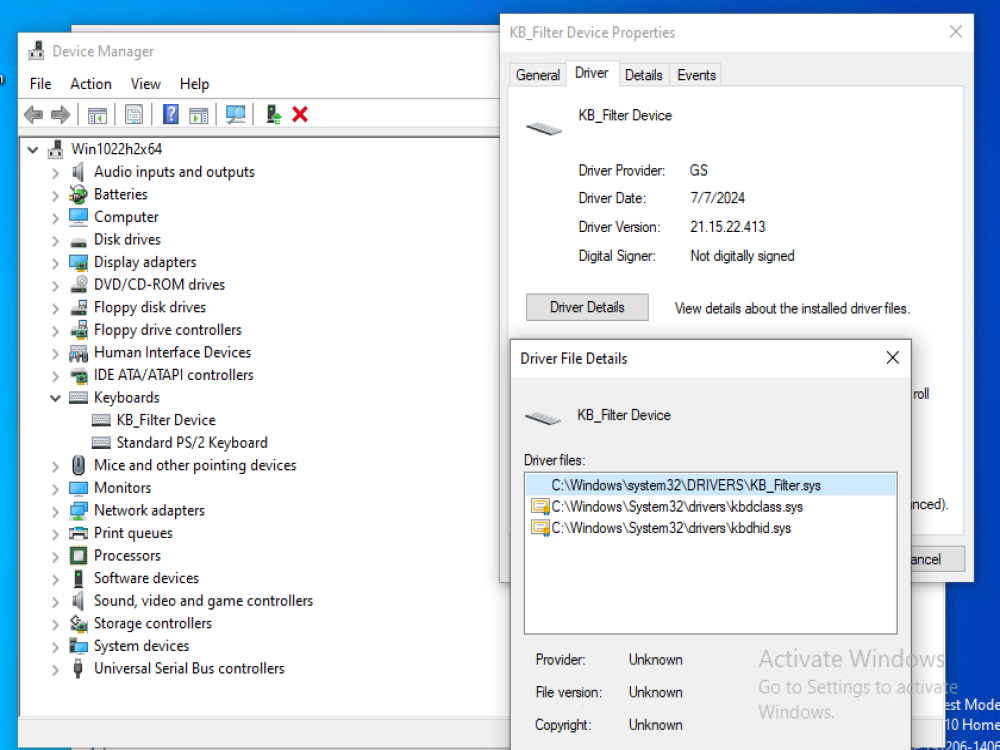Click the Print queues printer icon
Screen dimensions: 1000x750
(78, 533)
